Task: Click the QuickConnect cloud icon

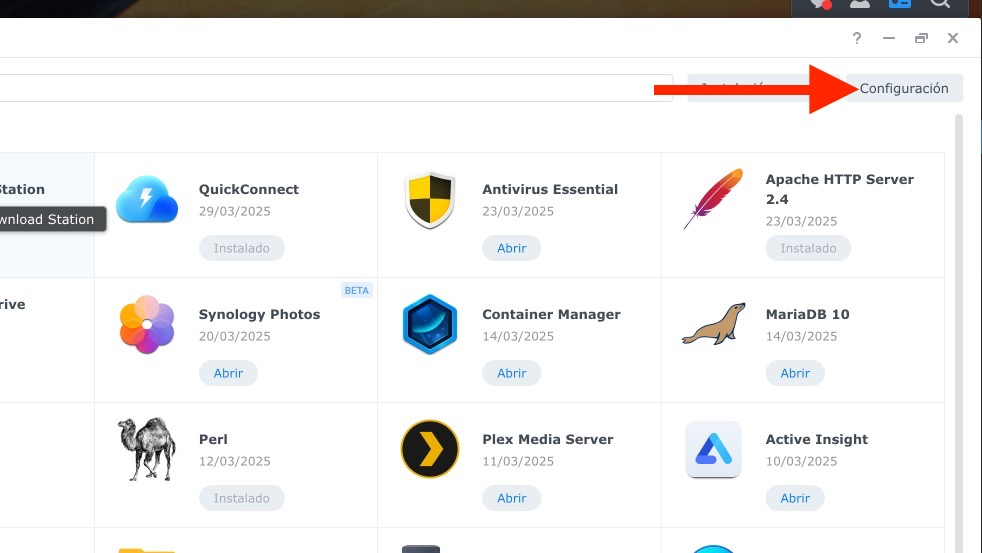Action: tap(147, 199)
